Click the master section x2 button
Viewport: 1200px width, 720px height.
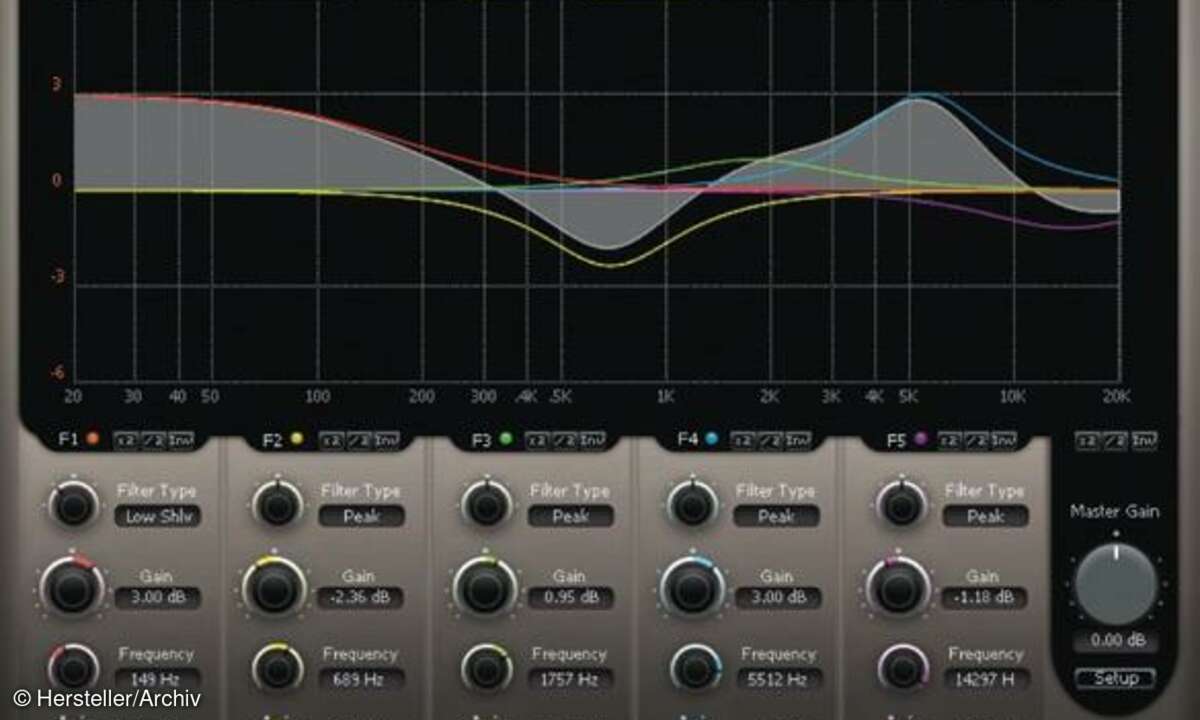(1089, 440)
